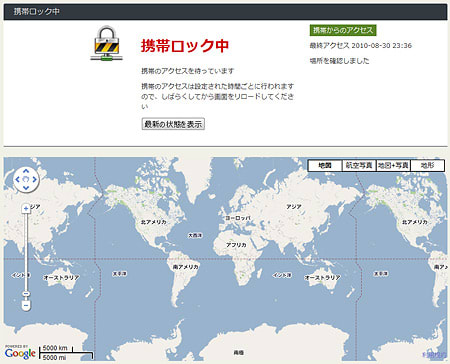Zoom in with the plus button
The width and height of the screenshot is (450, 364).
(x=26, y=209)
